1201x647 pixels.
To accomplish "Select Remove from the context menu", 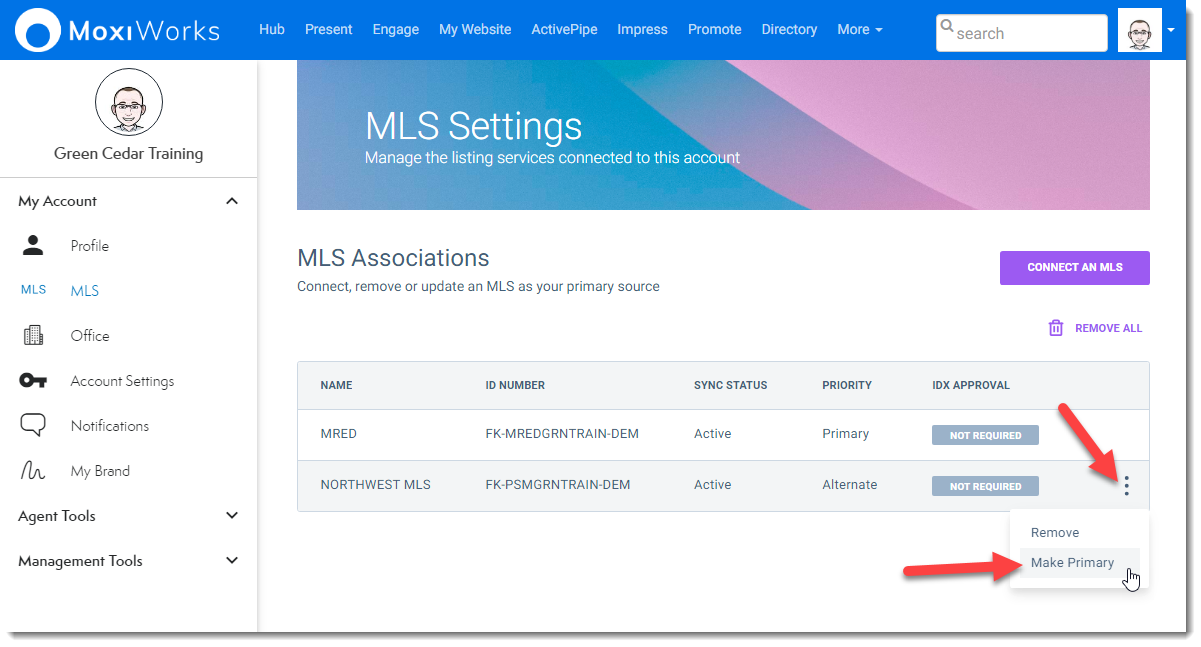I will (1055, 533).
